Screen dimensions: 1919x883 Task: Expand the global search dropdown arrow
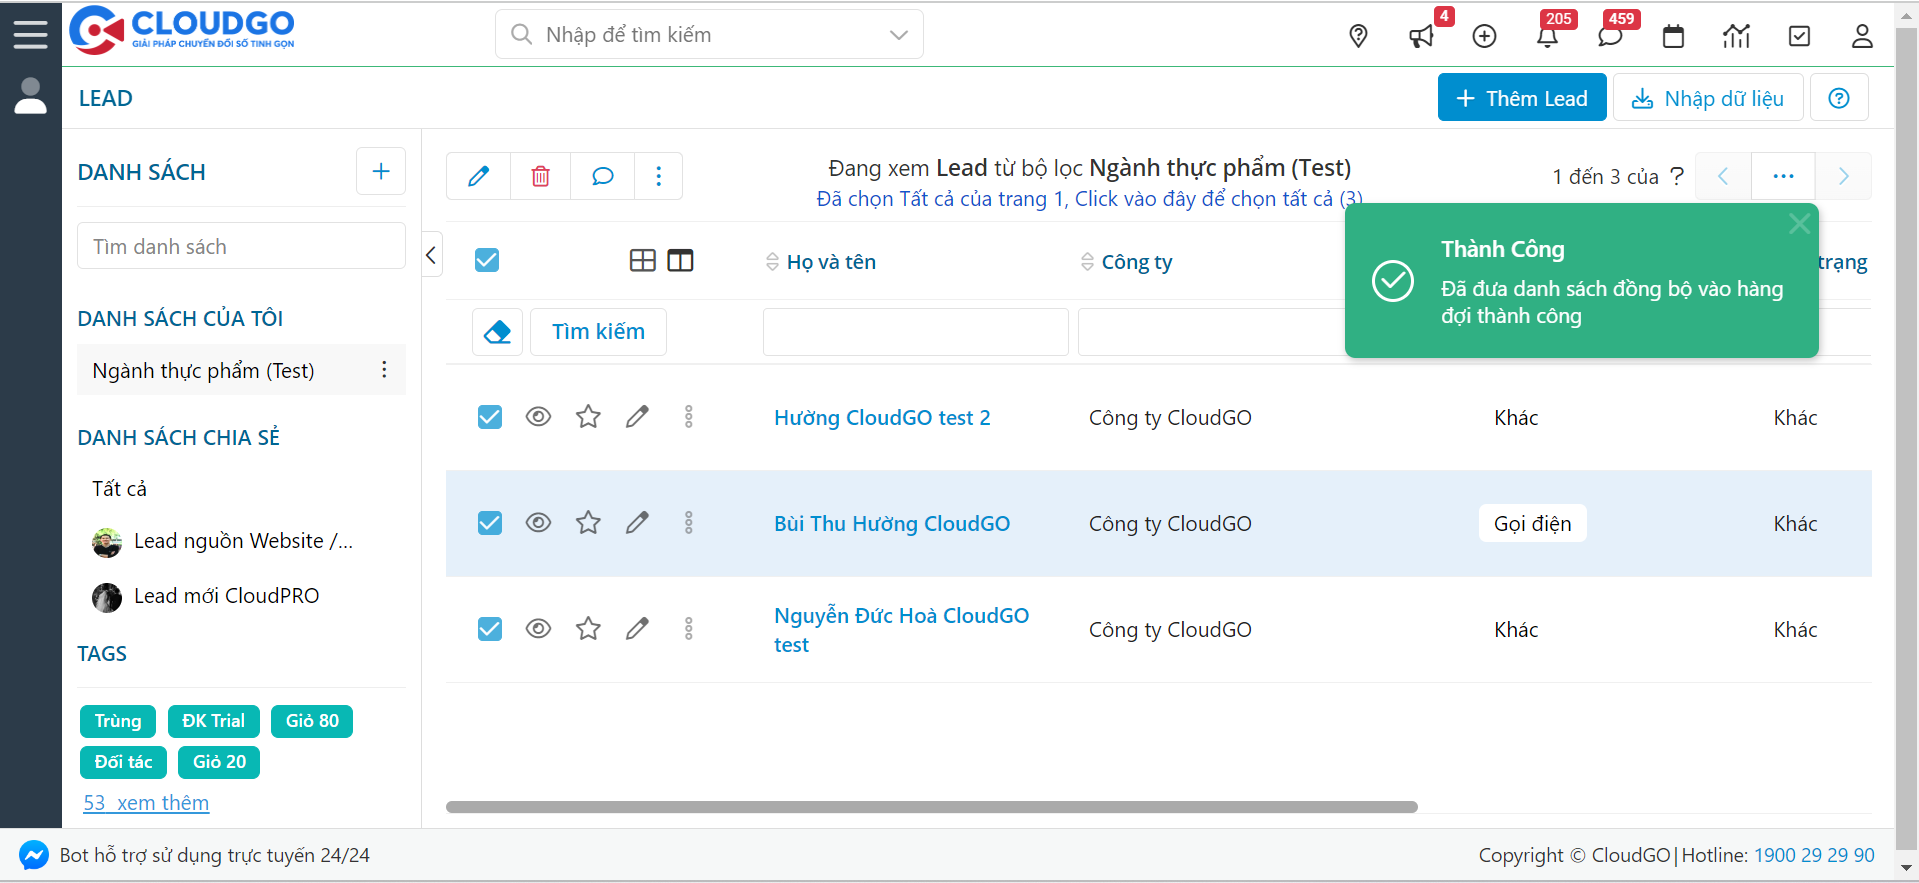pyautogui.click(x=898, y=35)
